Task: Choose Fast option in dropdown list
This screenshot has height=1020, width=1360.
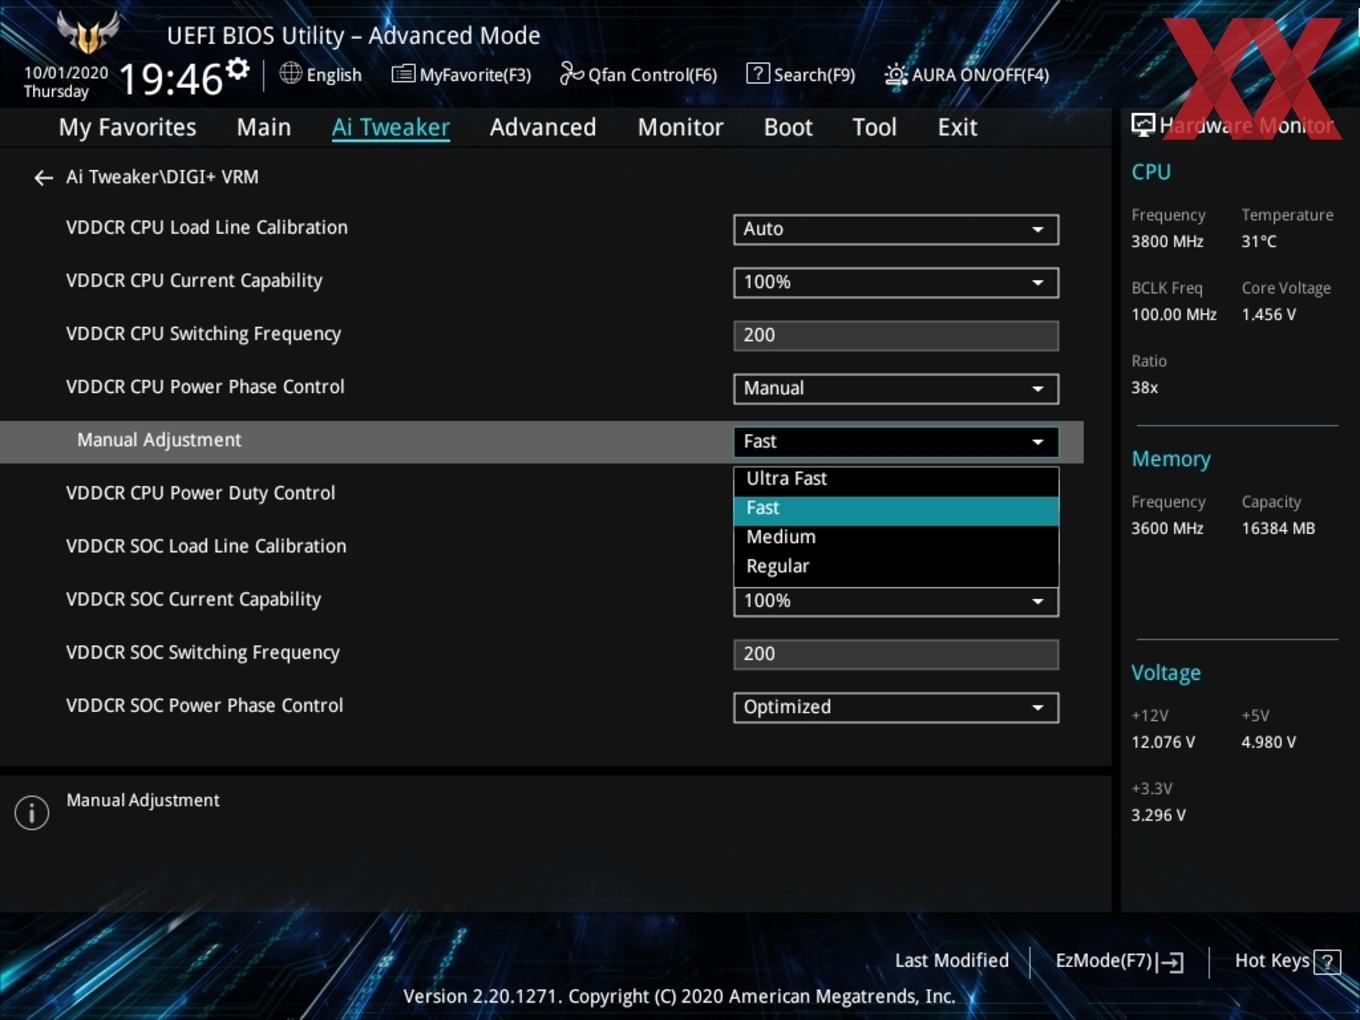Action: coord(896,509)
